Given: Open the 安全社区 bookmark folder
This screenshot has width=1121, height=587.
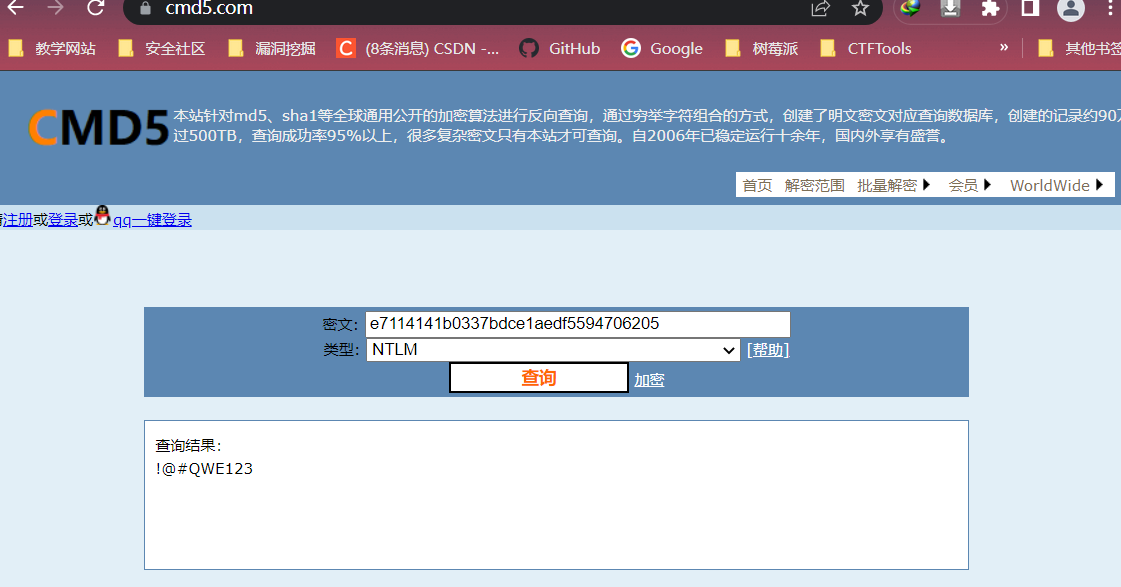Looking at the screenshot, I should point(162,49).
